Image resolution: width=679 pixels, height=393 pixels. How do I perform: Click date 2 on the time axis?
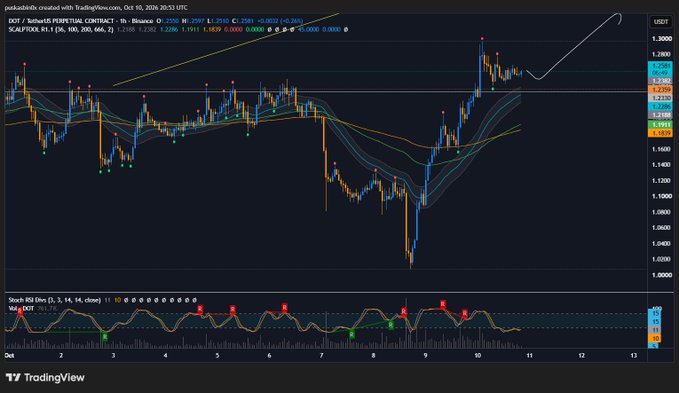point(61,355)
